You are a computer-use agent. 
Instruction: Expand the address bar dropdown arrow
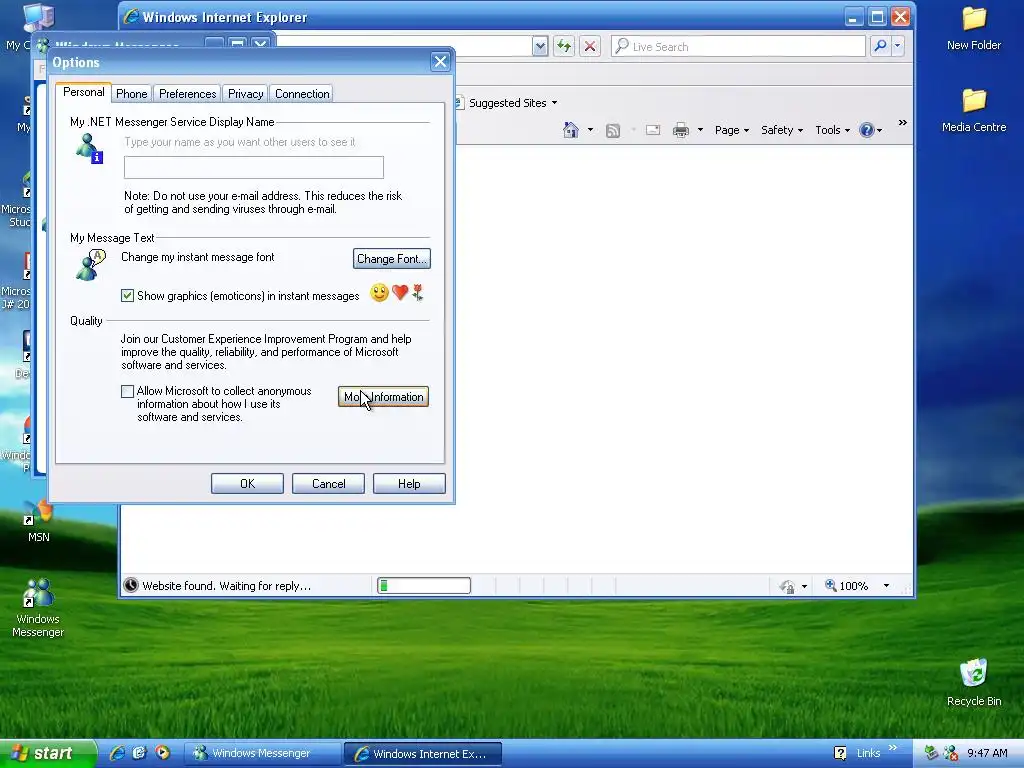coord(540,46)
